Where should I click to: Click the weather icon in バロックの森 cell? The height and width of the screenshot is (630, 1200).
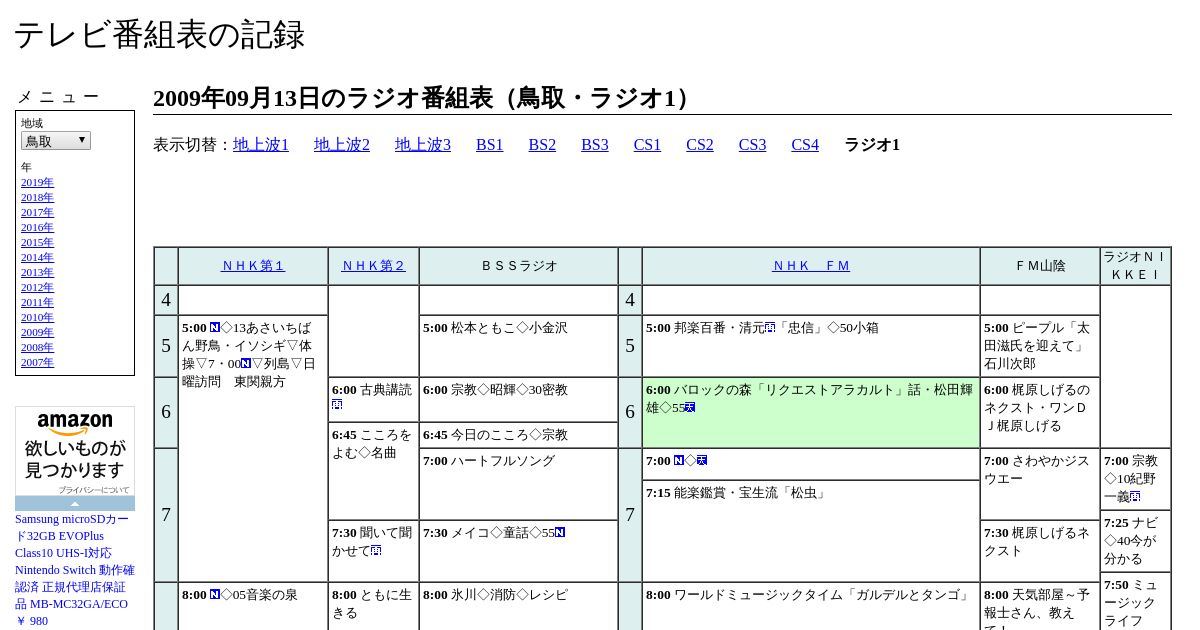pos(690,407)
